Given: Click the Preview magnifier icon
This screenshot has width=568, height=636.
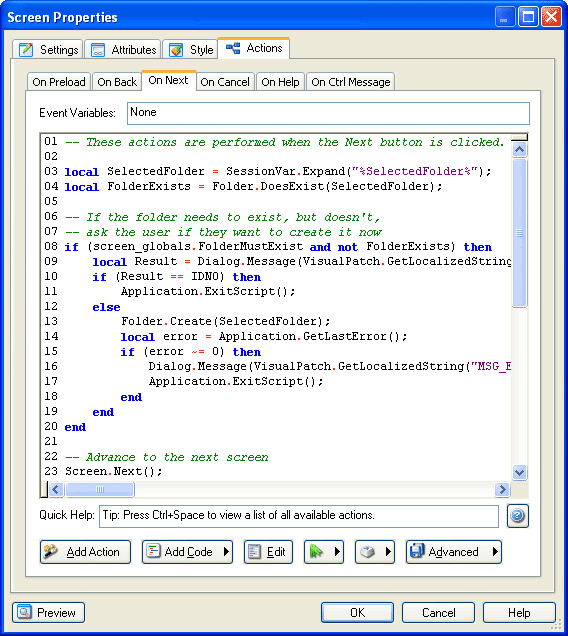Looking at the screenshot, I should pyautogui.click(x=24, y=612).
